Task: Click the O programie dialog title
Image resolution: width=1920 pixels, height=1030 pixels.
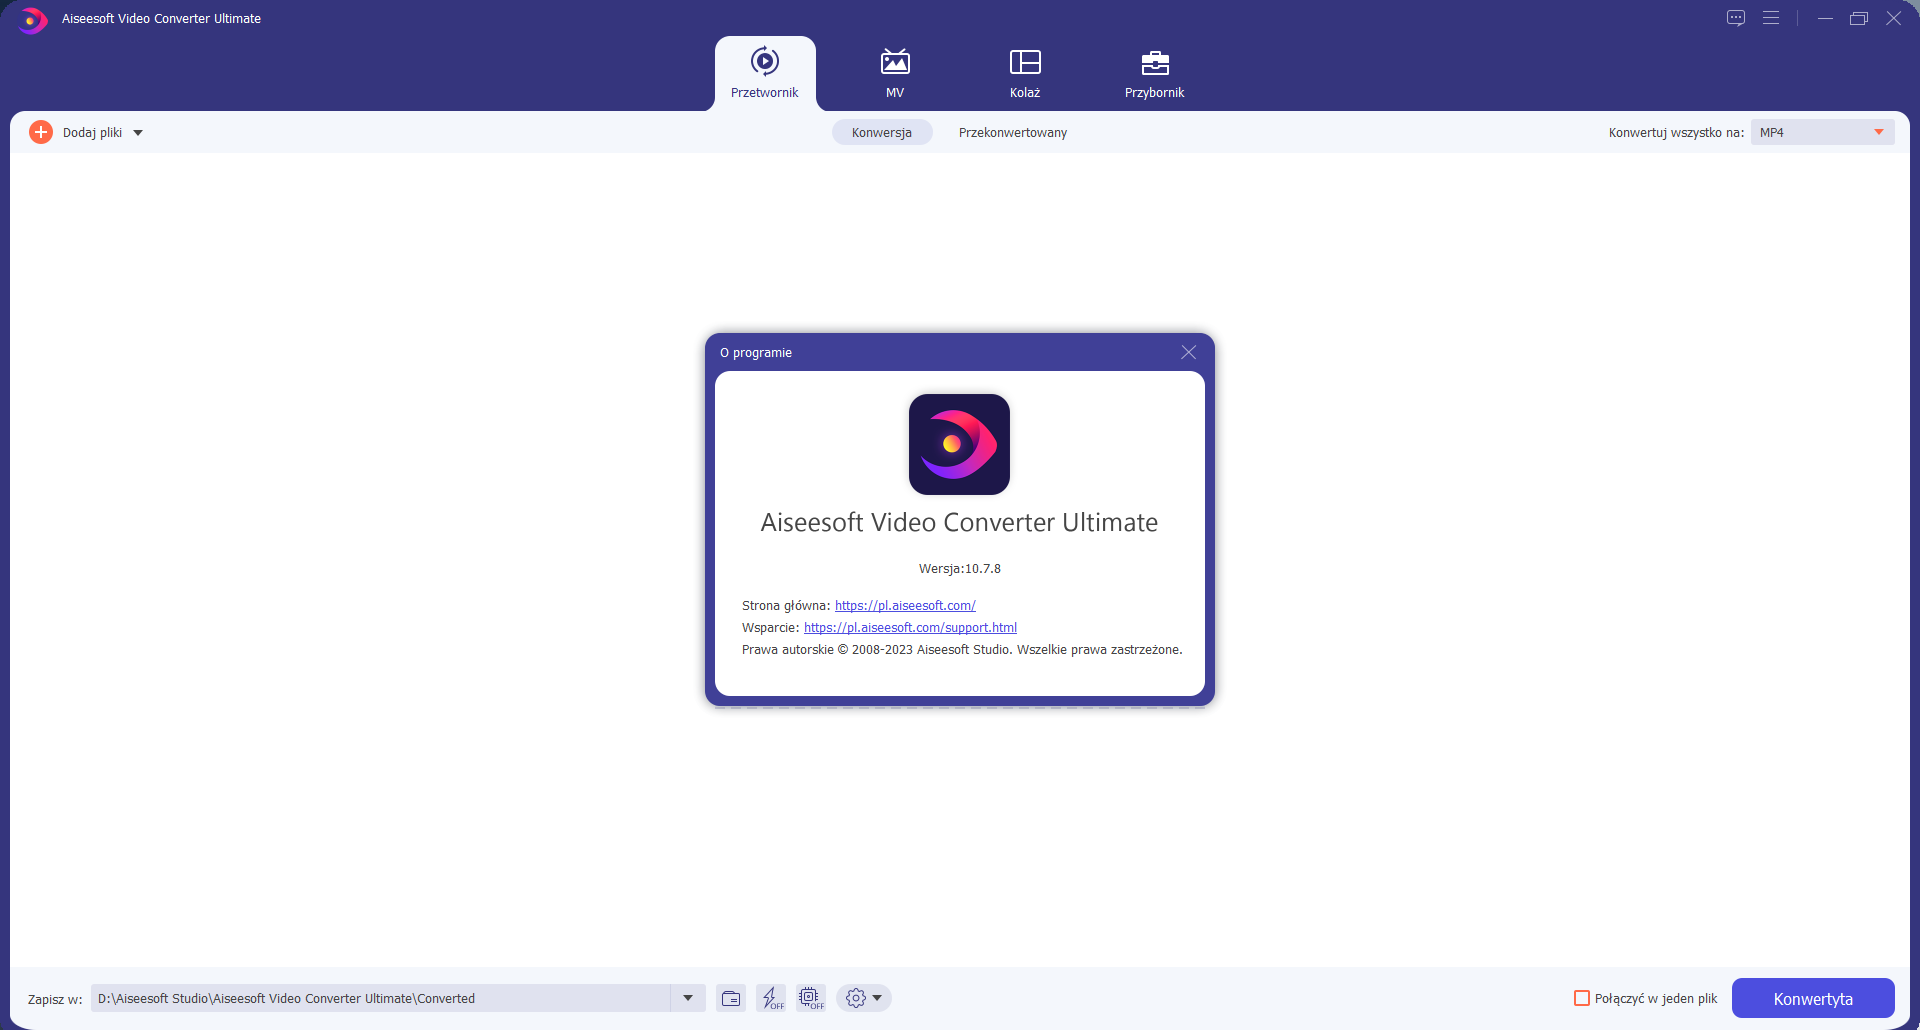Action: [756, 352]
